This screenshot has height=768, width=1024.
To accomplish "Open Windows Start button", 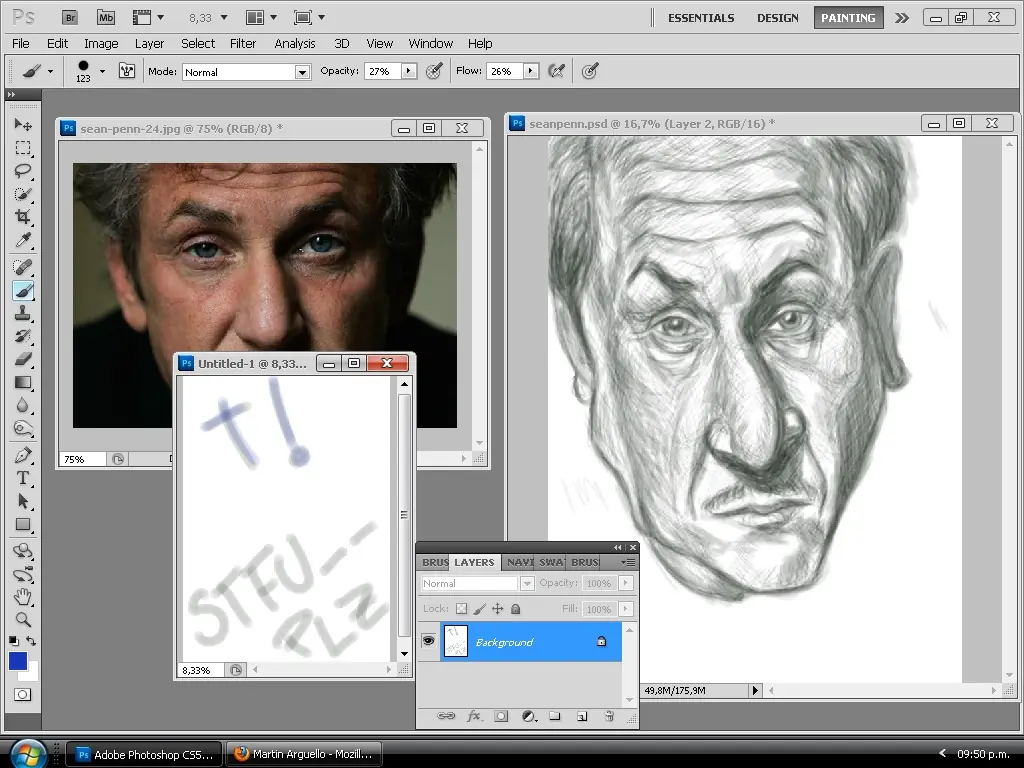I will coord(27,754).
